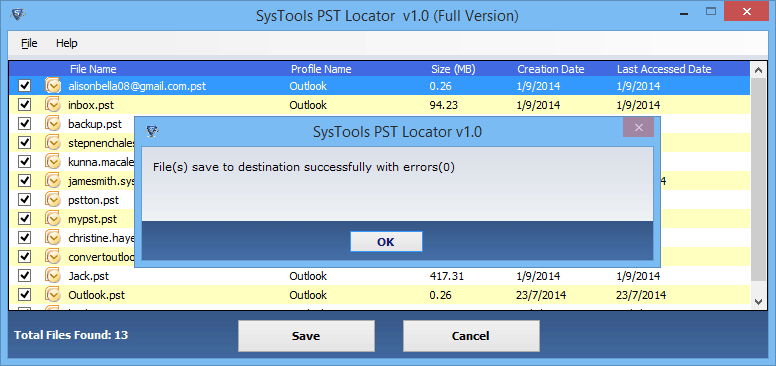
Task: Toggle the mypst.pst checkbox
Action: (x=24, y=219)
